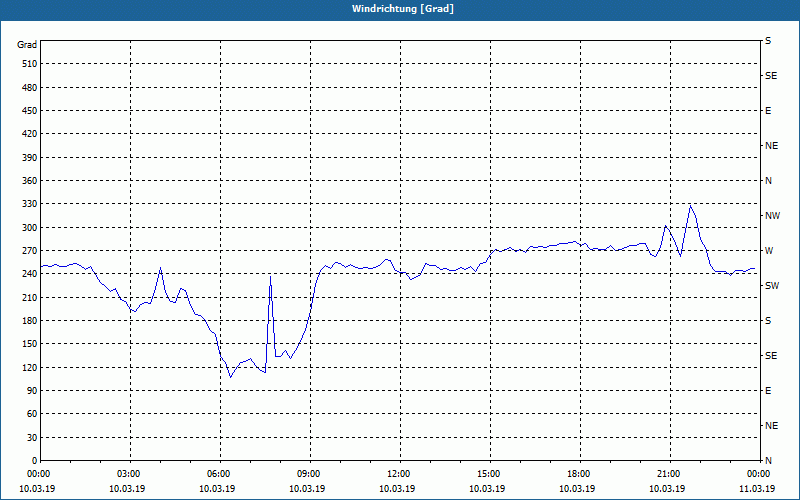800x500 pixels.
Task: Click the lowest curve point just after 06:00
Action: click(x=230, y=377)
